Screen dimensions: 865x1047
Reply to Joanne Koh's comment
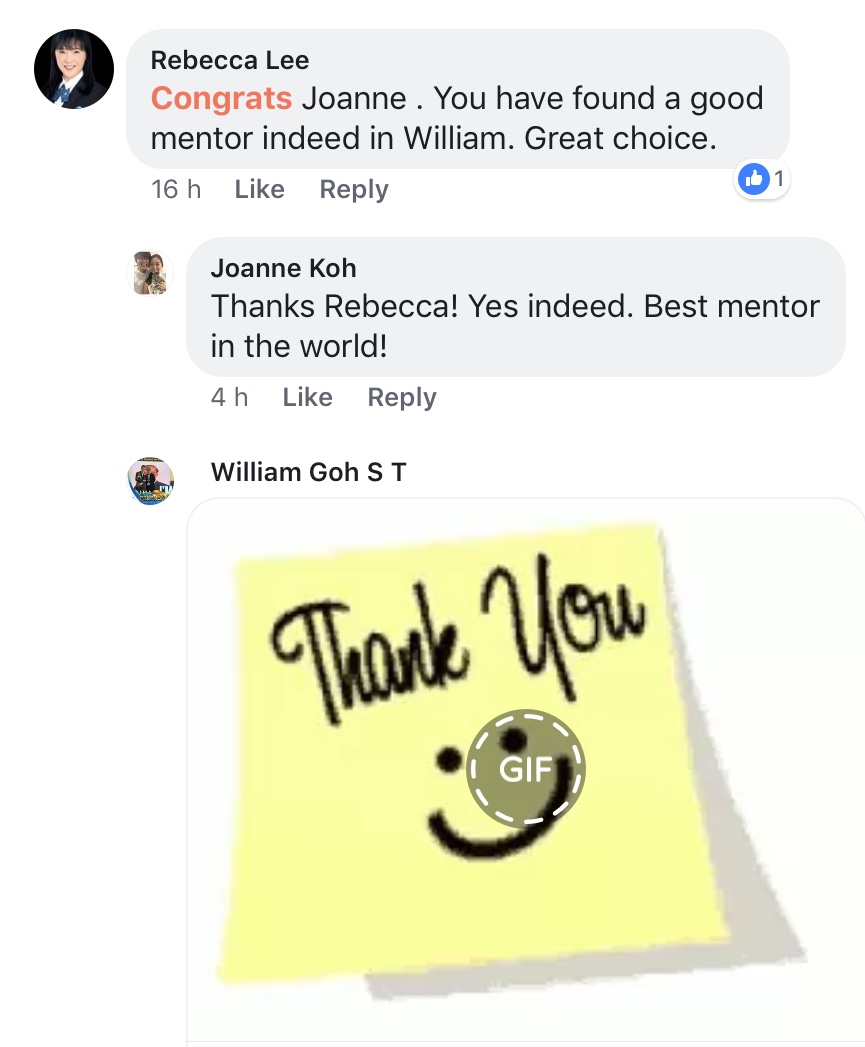tap(402, 398)
